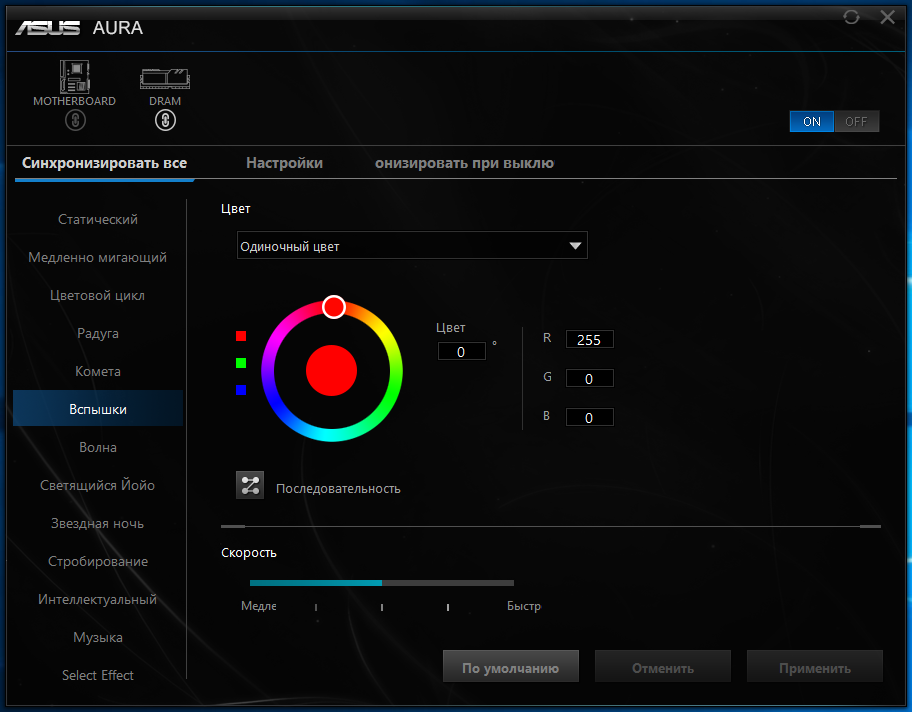Screen dimensions: 912x712
Task: Choose the Светящийся Йойо effect
Action: [x=98, y=485]
